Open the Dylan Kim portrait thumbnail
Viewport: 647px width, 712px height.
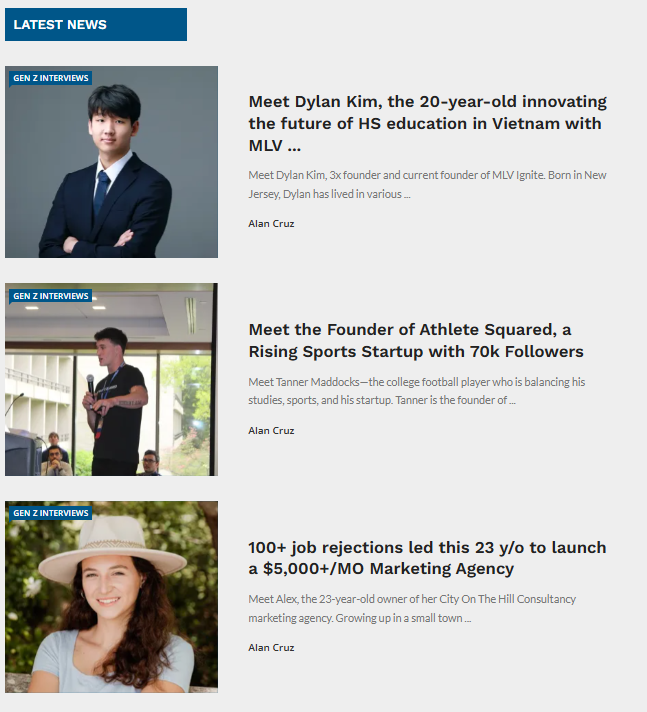click(x=111, y=162)
